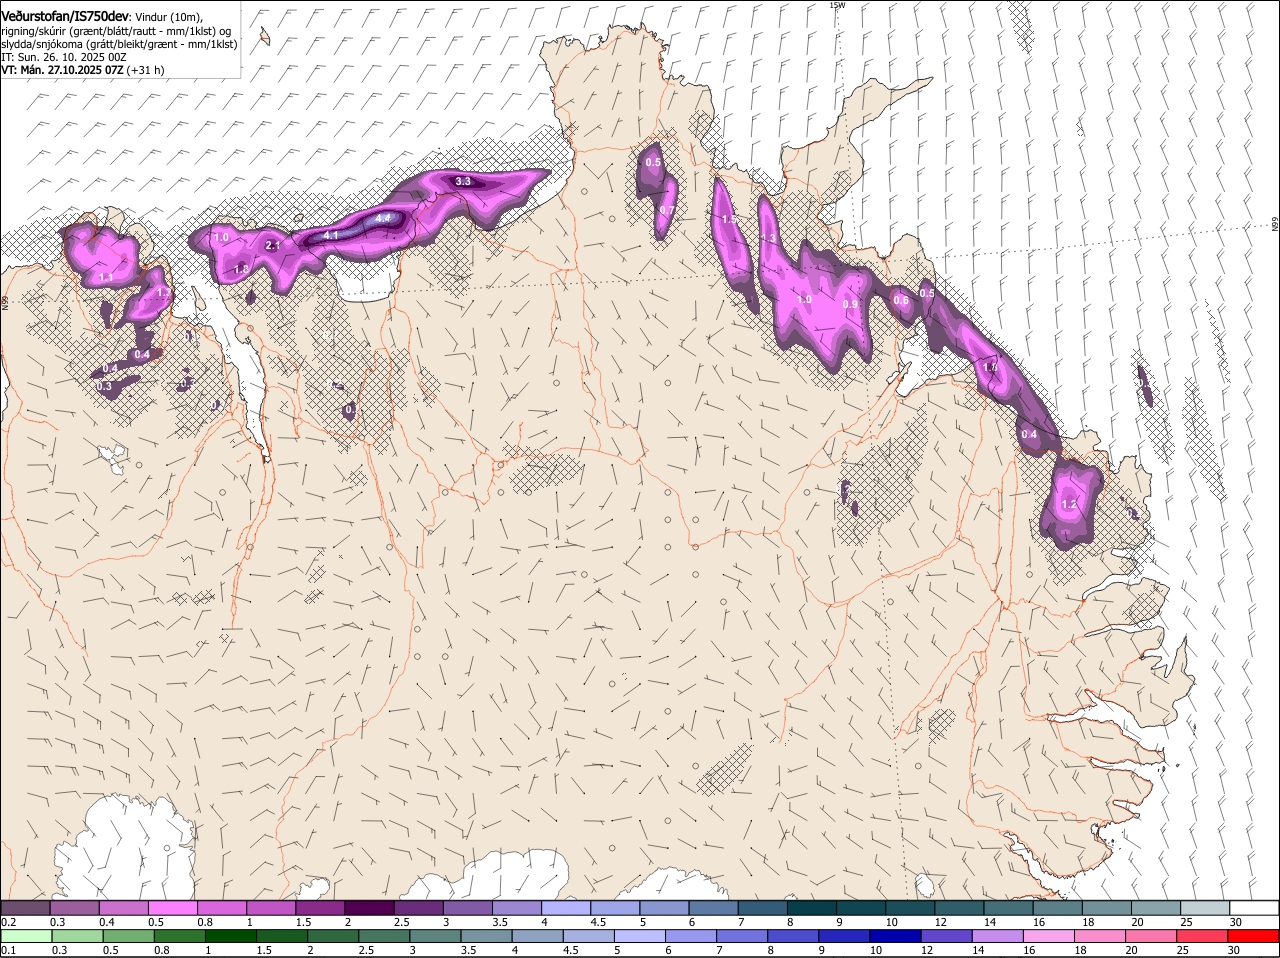Click the bottom-row legend swatch between 0.1 and 0.3

(25, 936)
